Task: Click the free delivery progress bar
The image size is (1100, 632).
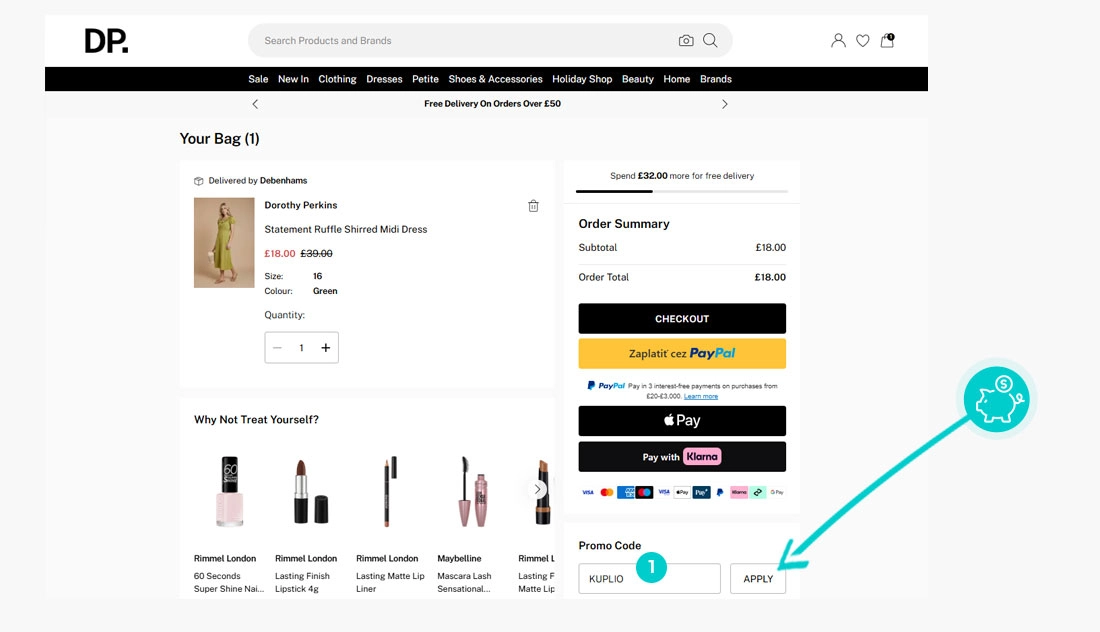Action: tap(682, 191)
